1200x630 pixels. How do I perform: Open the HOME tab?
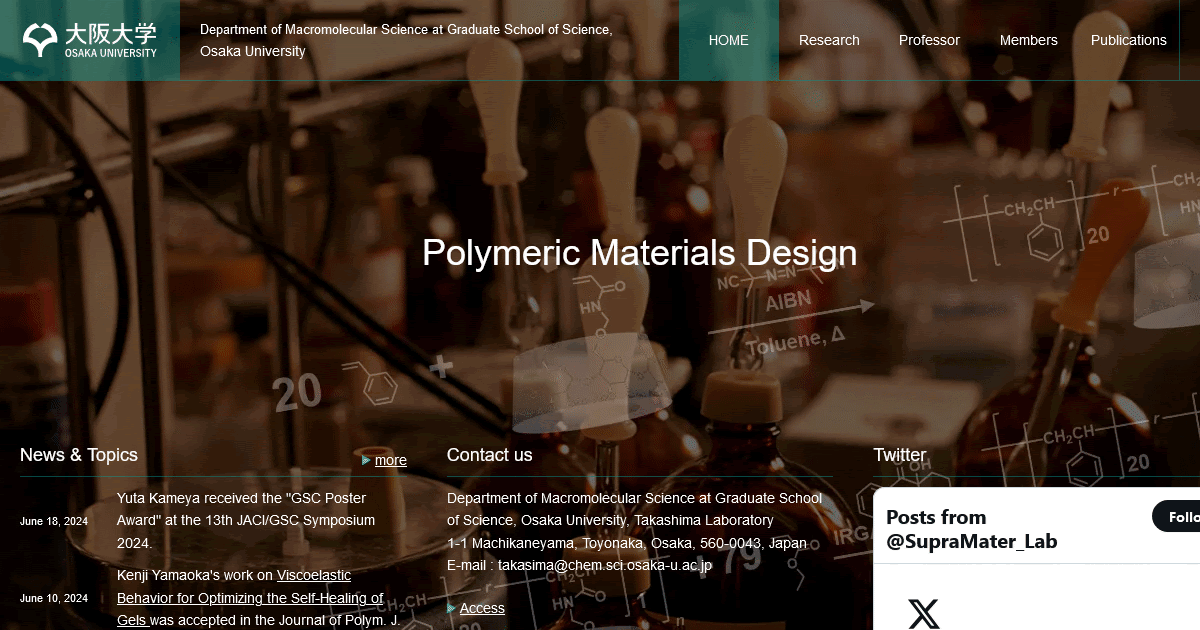coord(728,40)
